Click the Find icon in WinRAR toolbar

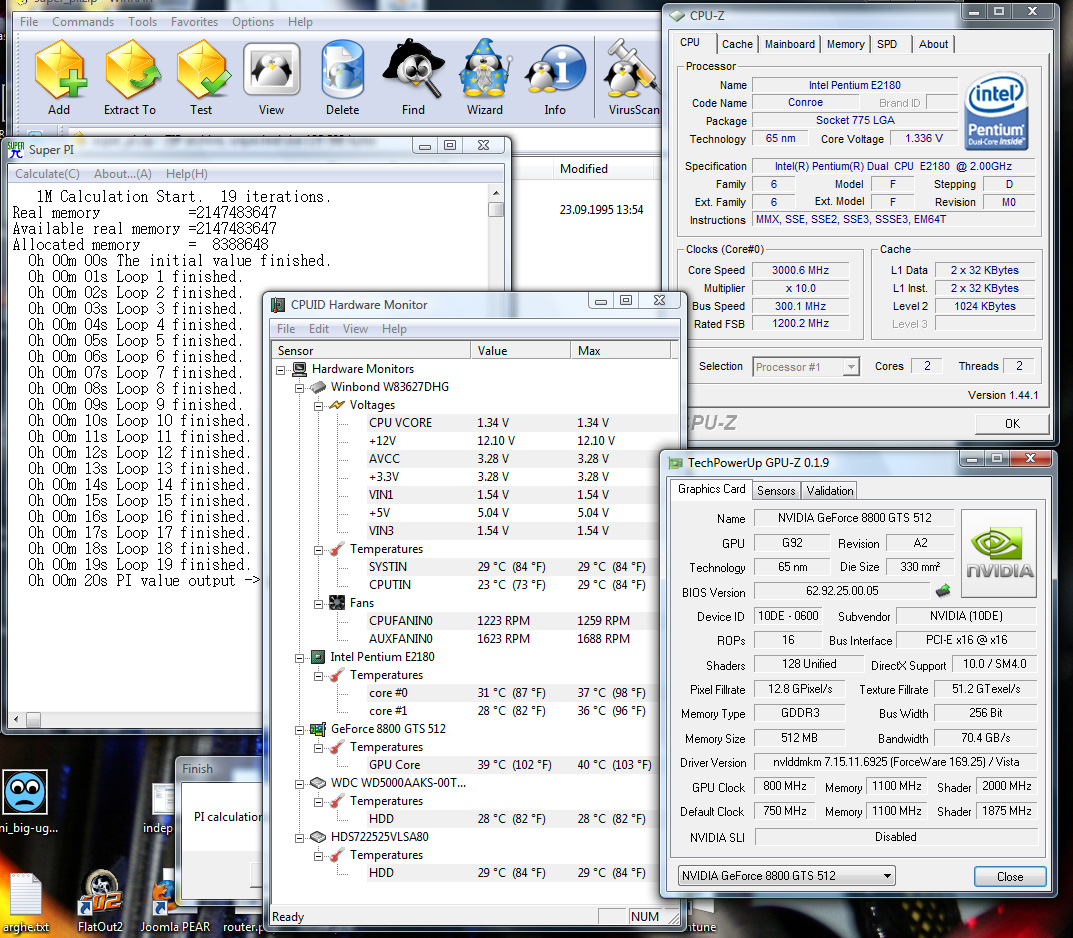(x=414, y=70)
